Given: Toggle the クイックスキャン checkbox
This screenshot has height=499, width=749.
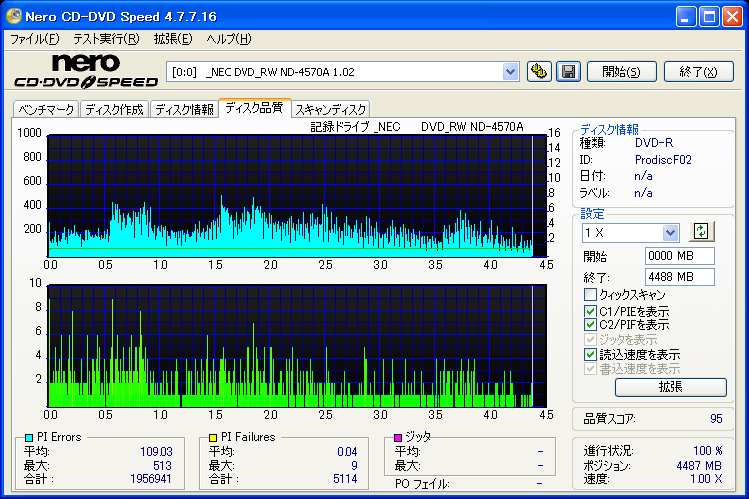Looking at the screenshot, I should pyautogui.click(x=590, y=294).
